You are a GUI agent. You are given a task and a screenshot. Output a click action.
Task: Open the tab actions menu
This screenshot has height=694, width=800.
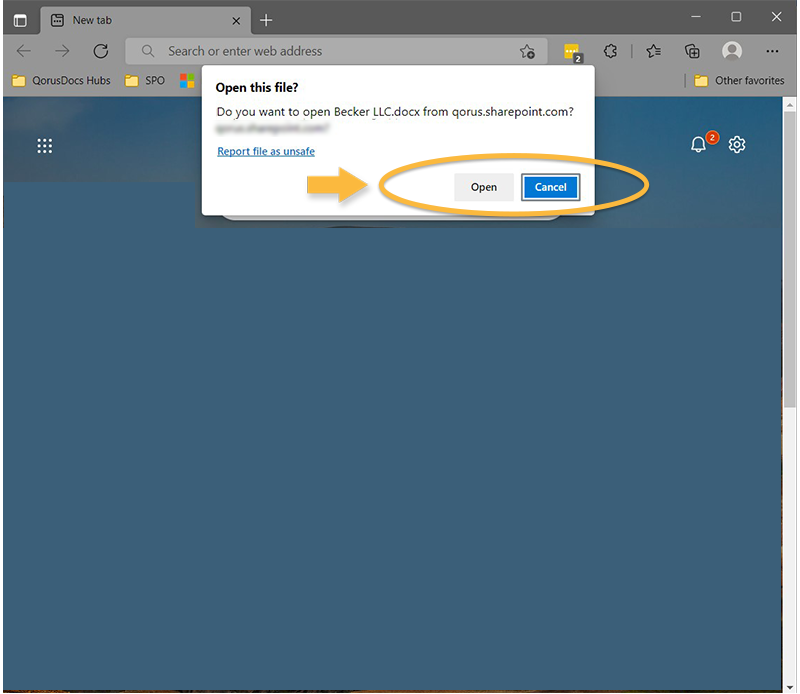[x=20, y=20]
